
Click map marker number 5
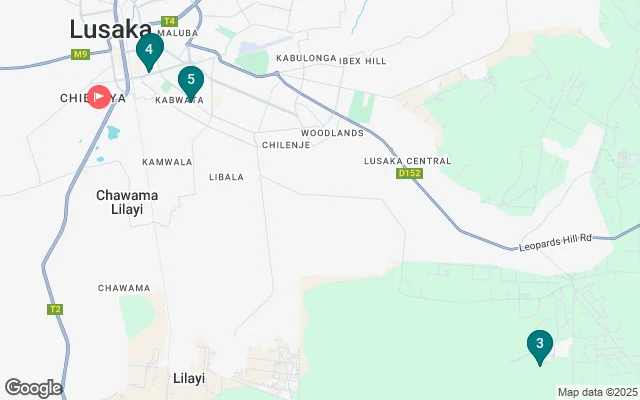(x=191, y=83)
